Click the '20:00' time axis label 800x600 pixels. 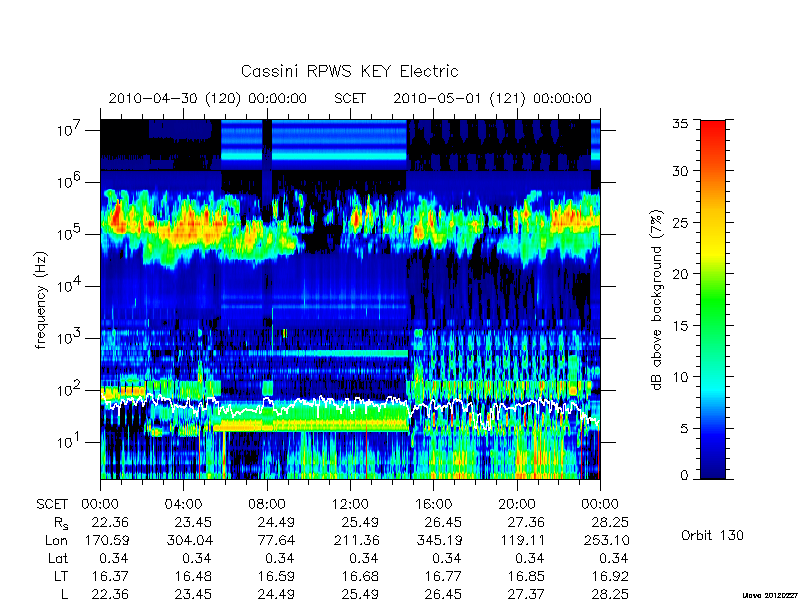[x=516, y=505]
